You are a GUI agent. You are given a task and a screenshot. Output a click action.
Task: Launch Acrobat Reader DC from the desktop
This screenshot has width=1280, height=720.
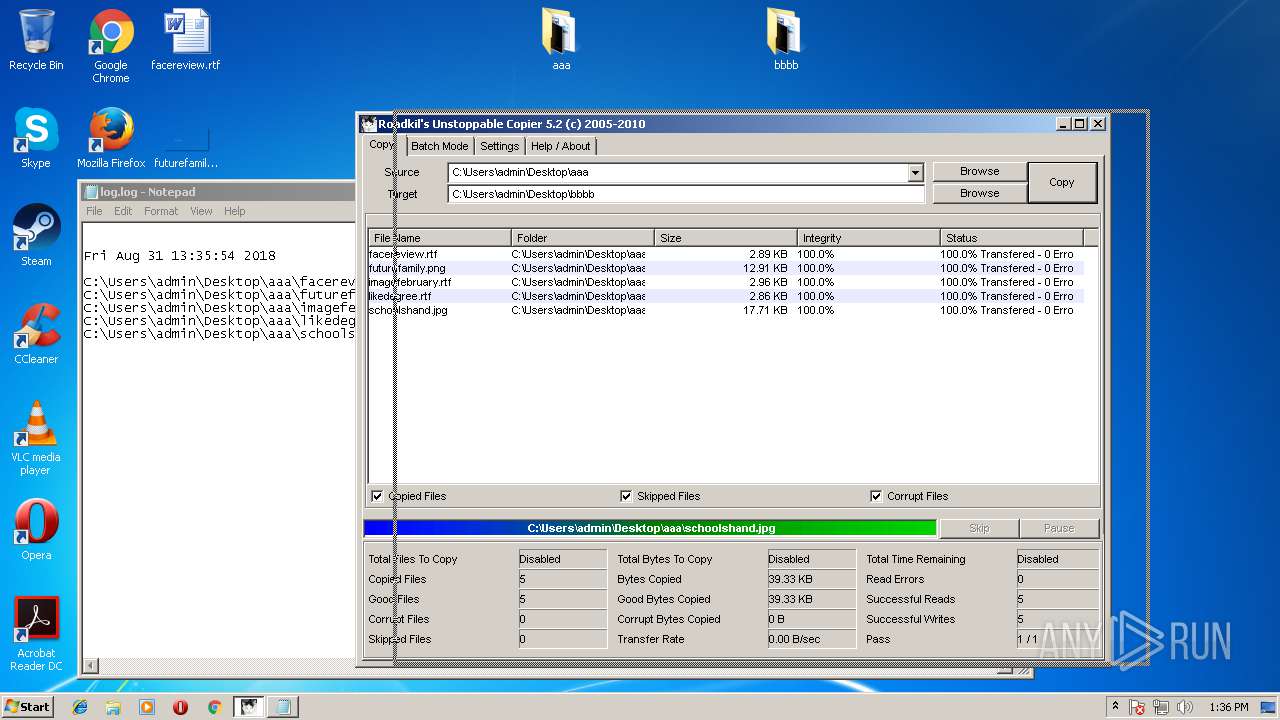36,634
